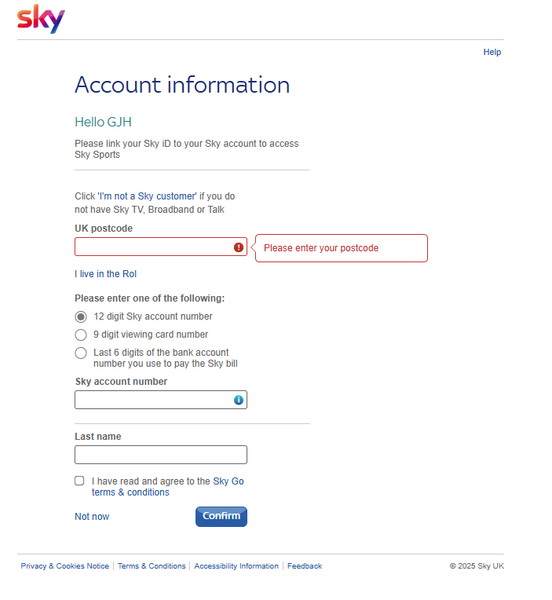Select 12 digit Sky account number option
Viewport: 552px width, 600px height.
(81, 317)
